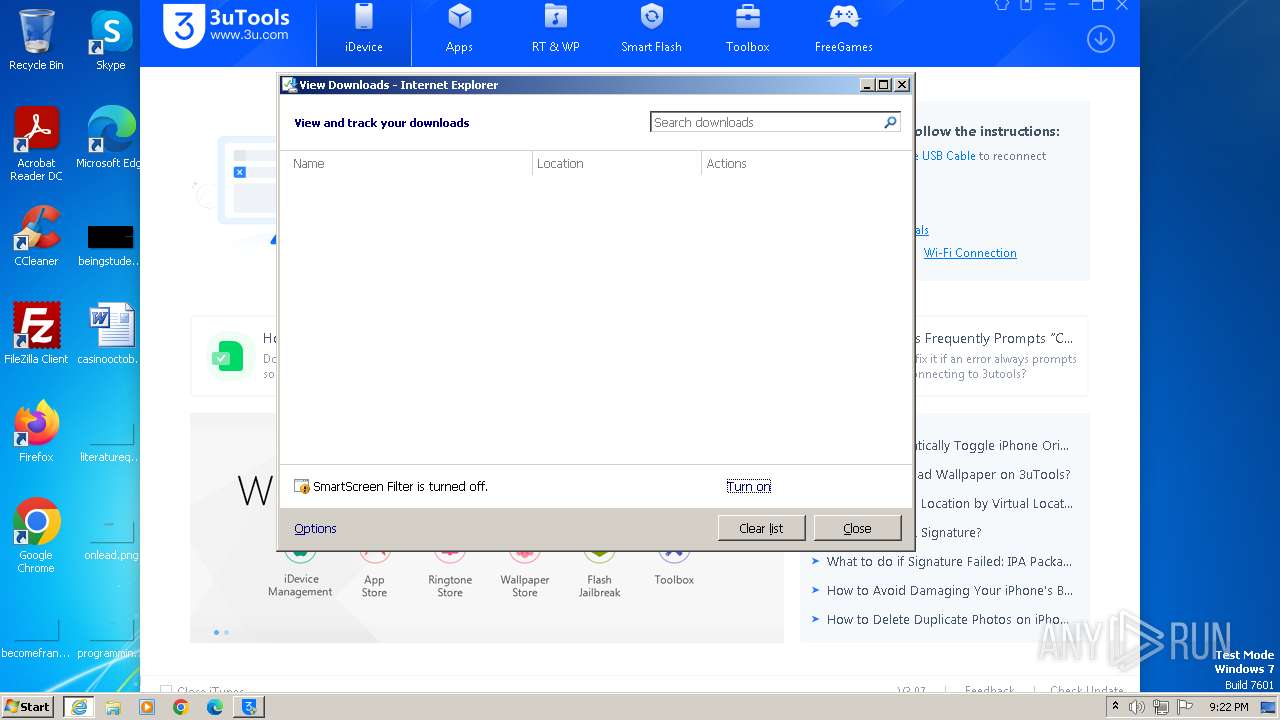Click the 3uTools taskbar button
This screenshot has width=1280, height=720.
coord(248,707)
